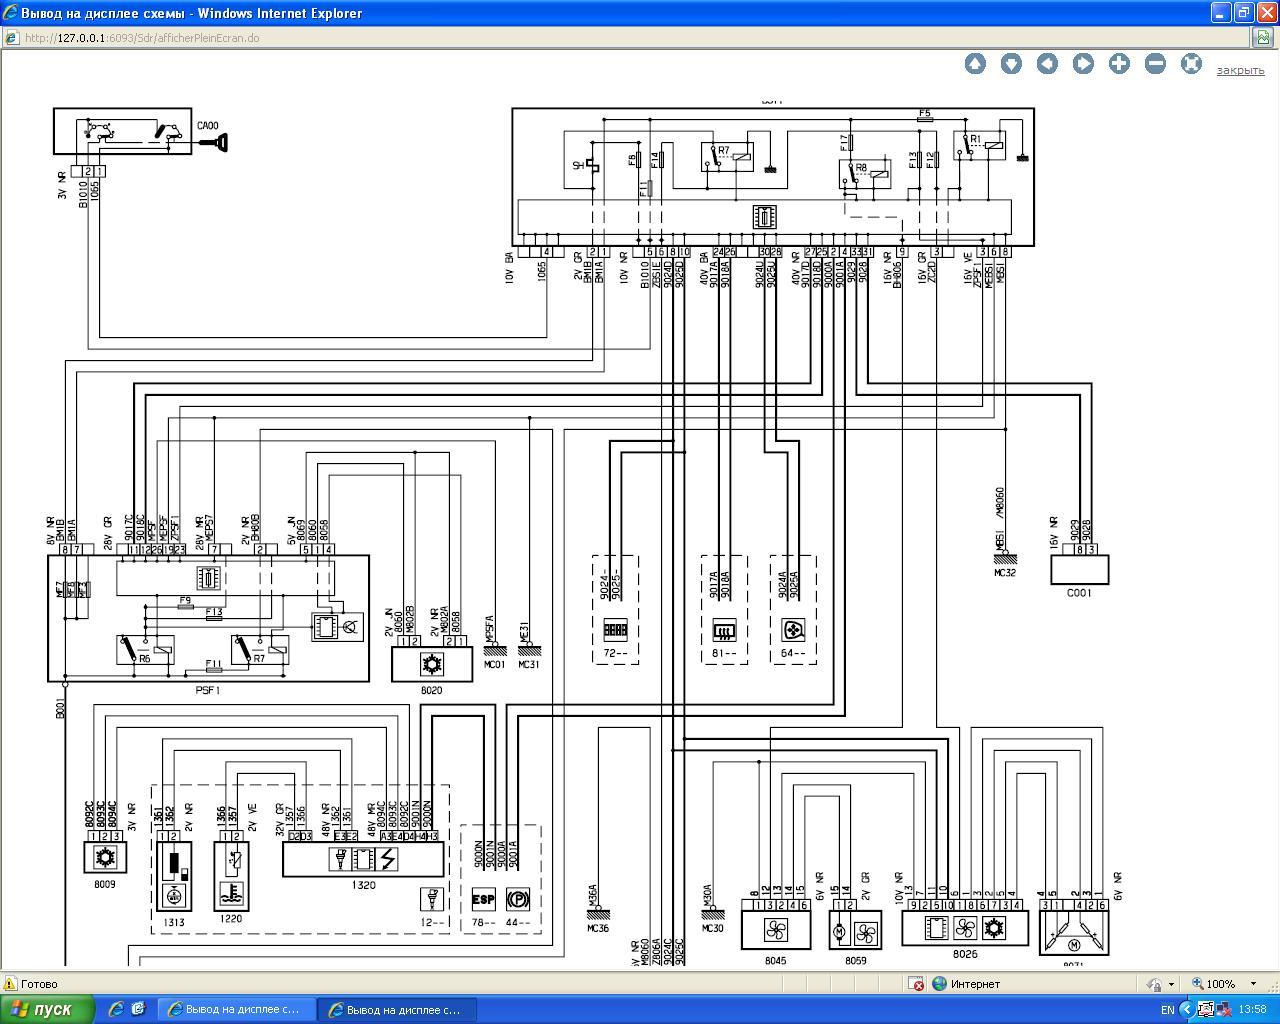The height and width of the screenshot is (1024, 1280).
Task: Click the 8045 component label
Action: pyautogui.click(x=775, y=960)
